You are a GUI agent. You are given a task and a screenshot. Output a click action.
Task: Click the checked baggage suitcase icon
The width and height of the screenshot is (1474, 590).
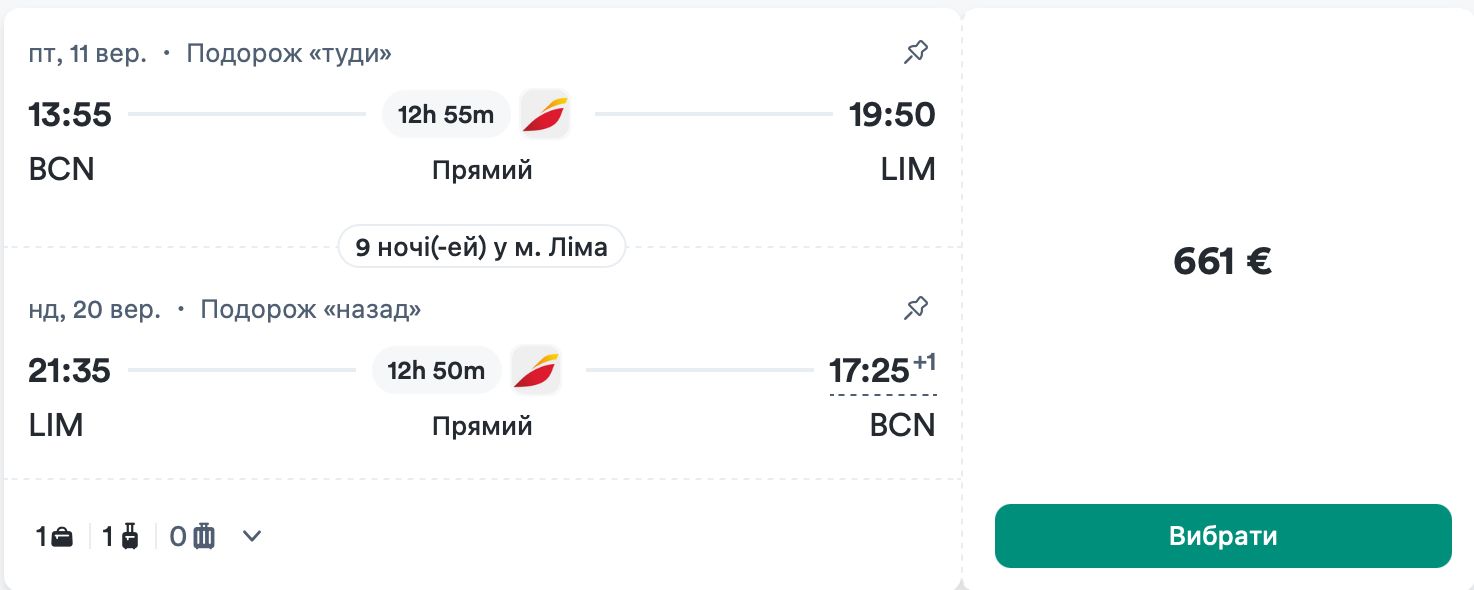coord(204,537)
